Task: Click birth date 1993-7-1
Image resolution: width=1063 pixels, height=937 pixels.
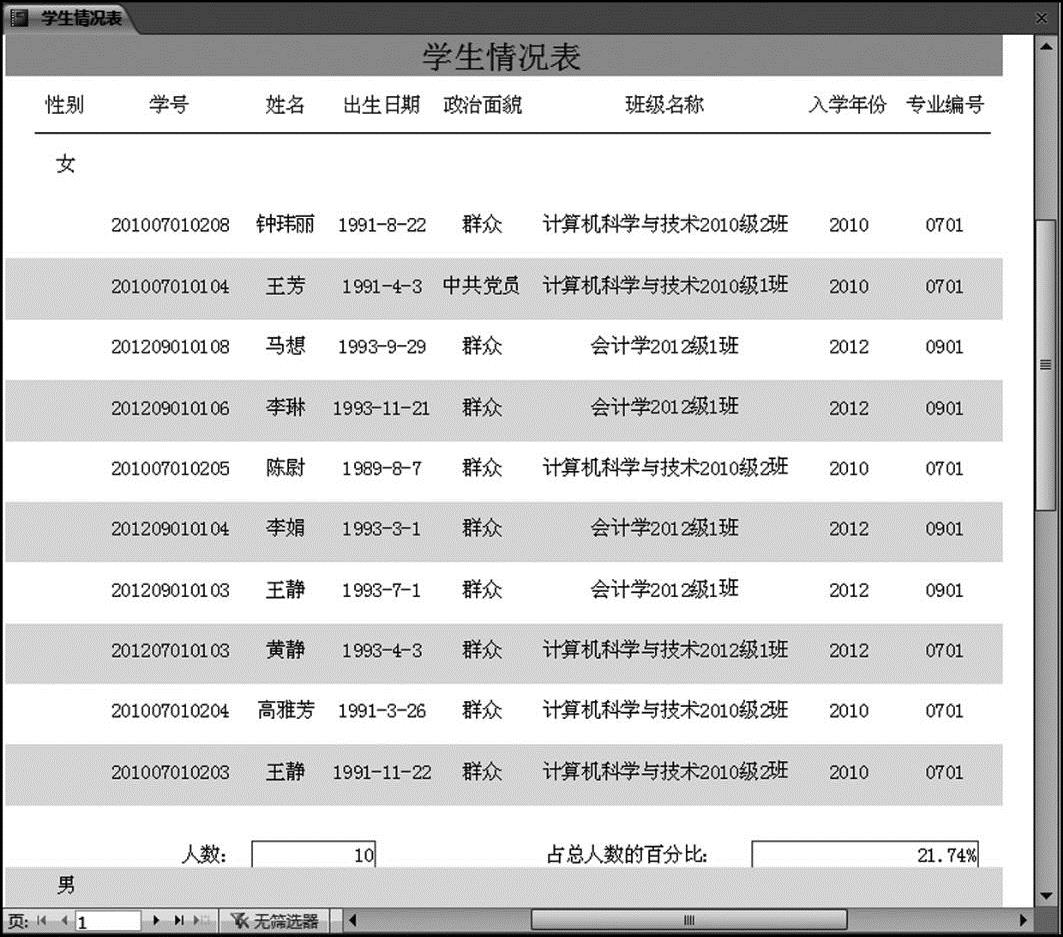Action: [x=381, y=590]
